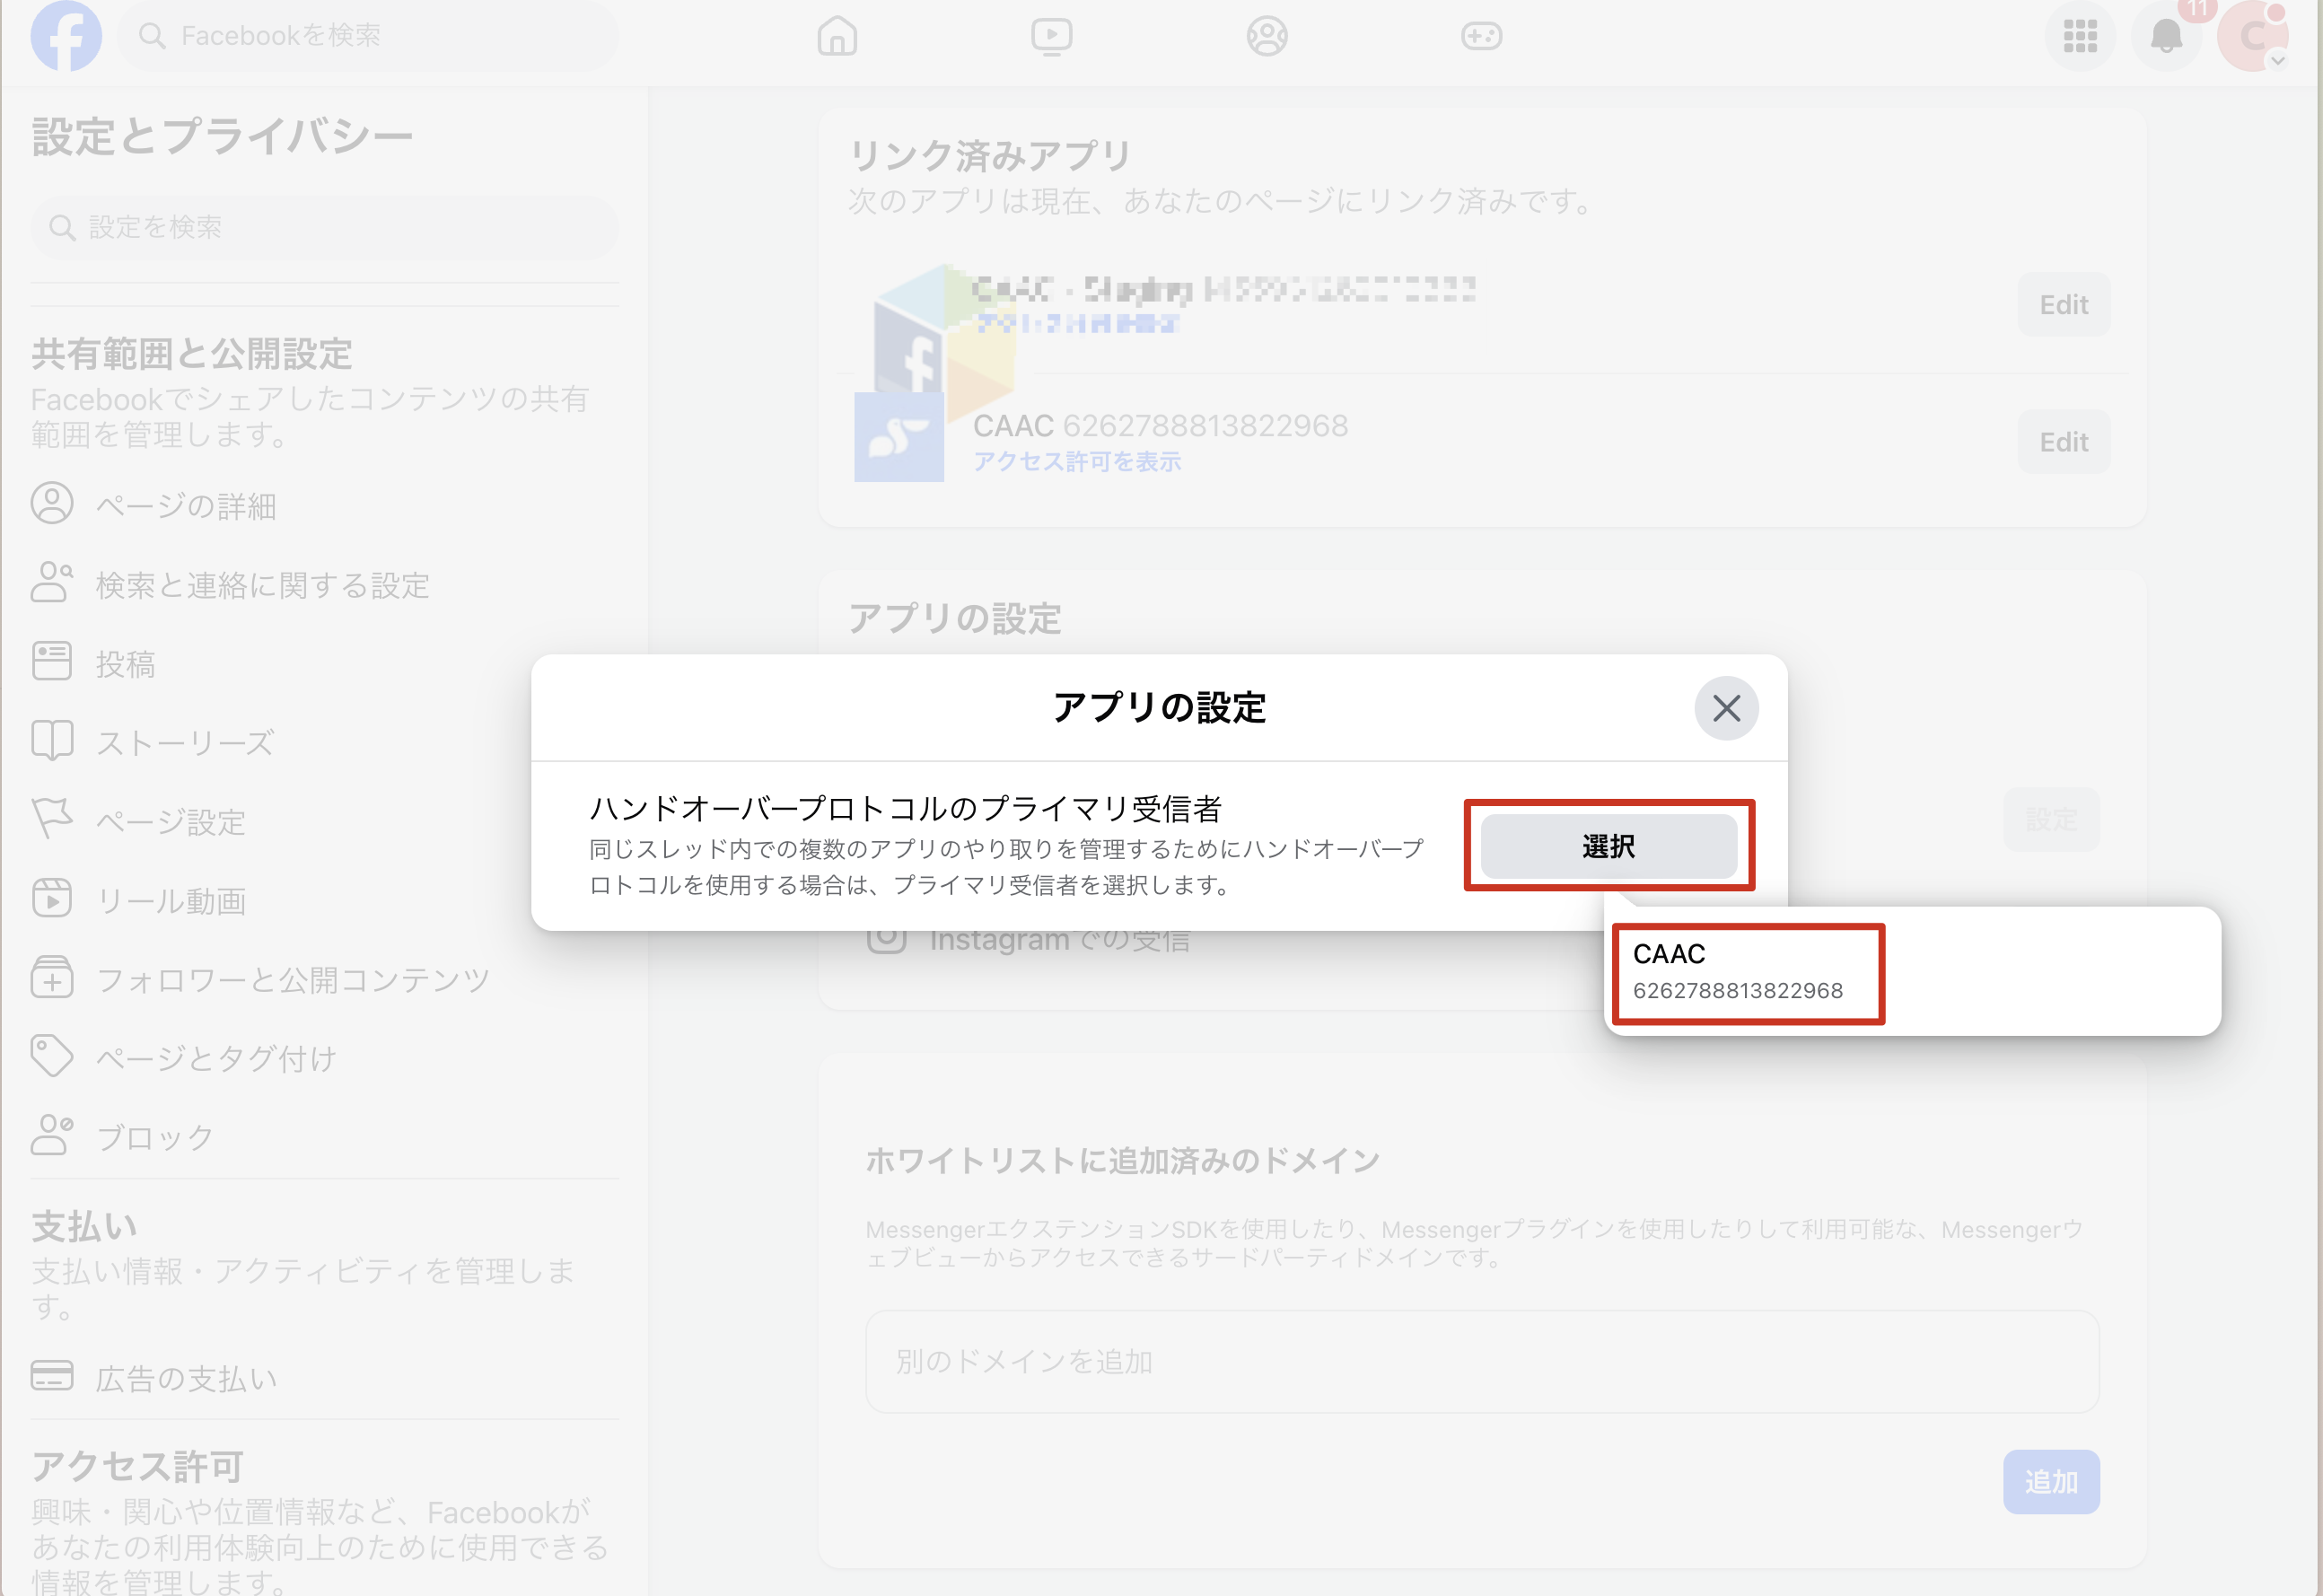Click the ページの詳細 person icon
Viewport: 2323px width, 1596px height.
[52, 503]
